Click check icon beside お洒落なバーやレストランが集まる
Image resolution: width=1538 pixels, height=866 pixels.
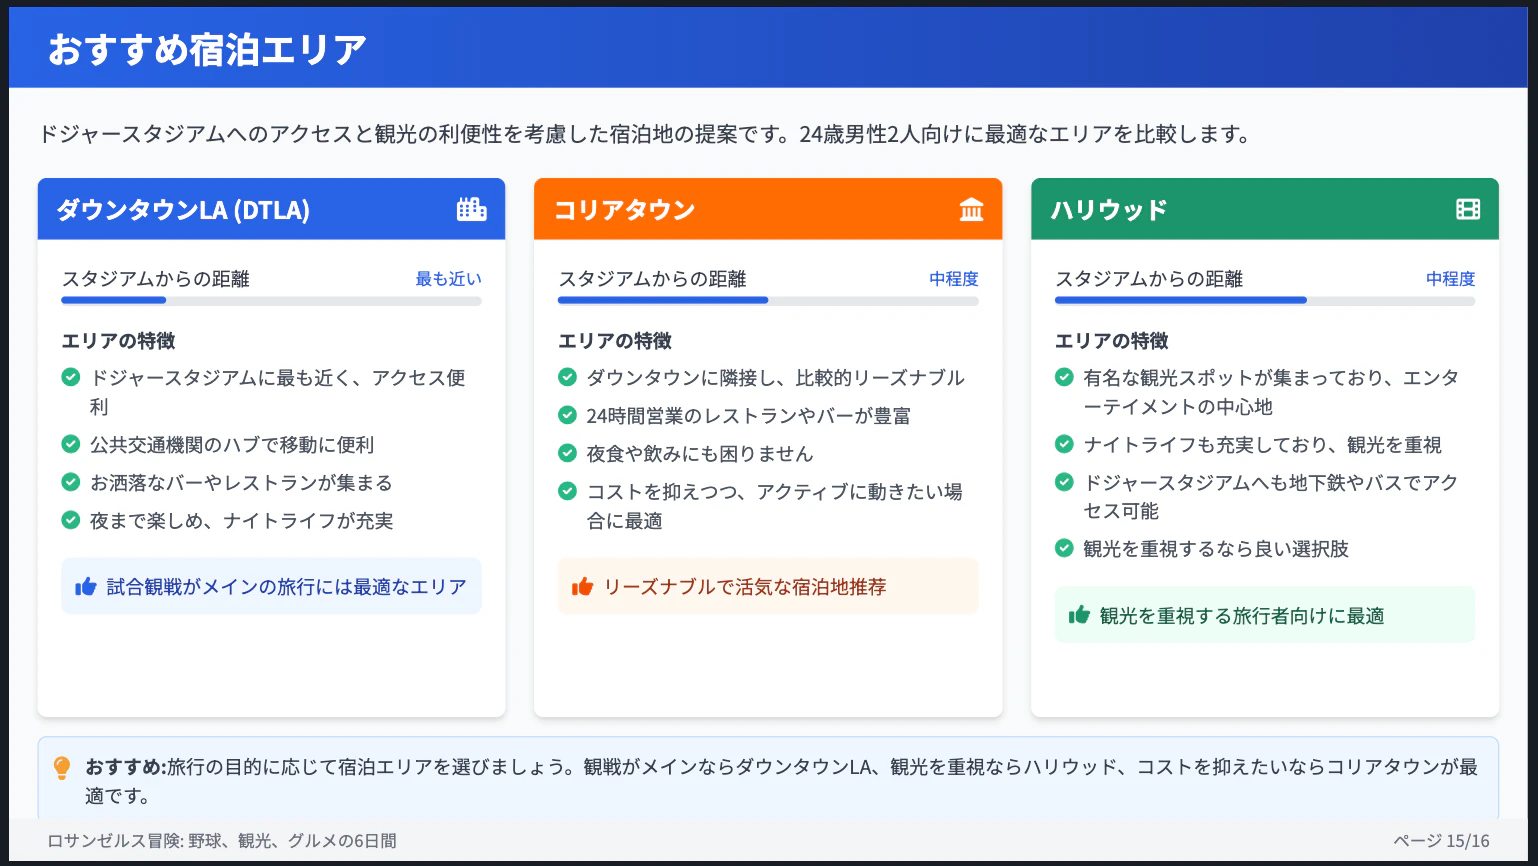pos(71,482)
